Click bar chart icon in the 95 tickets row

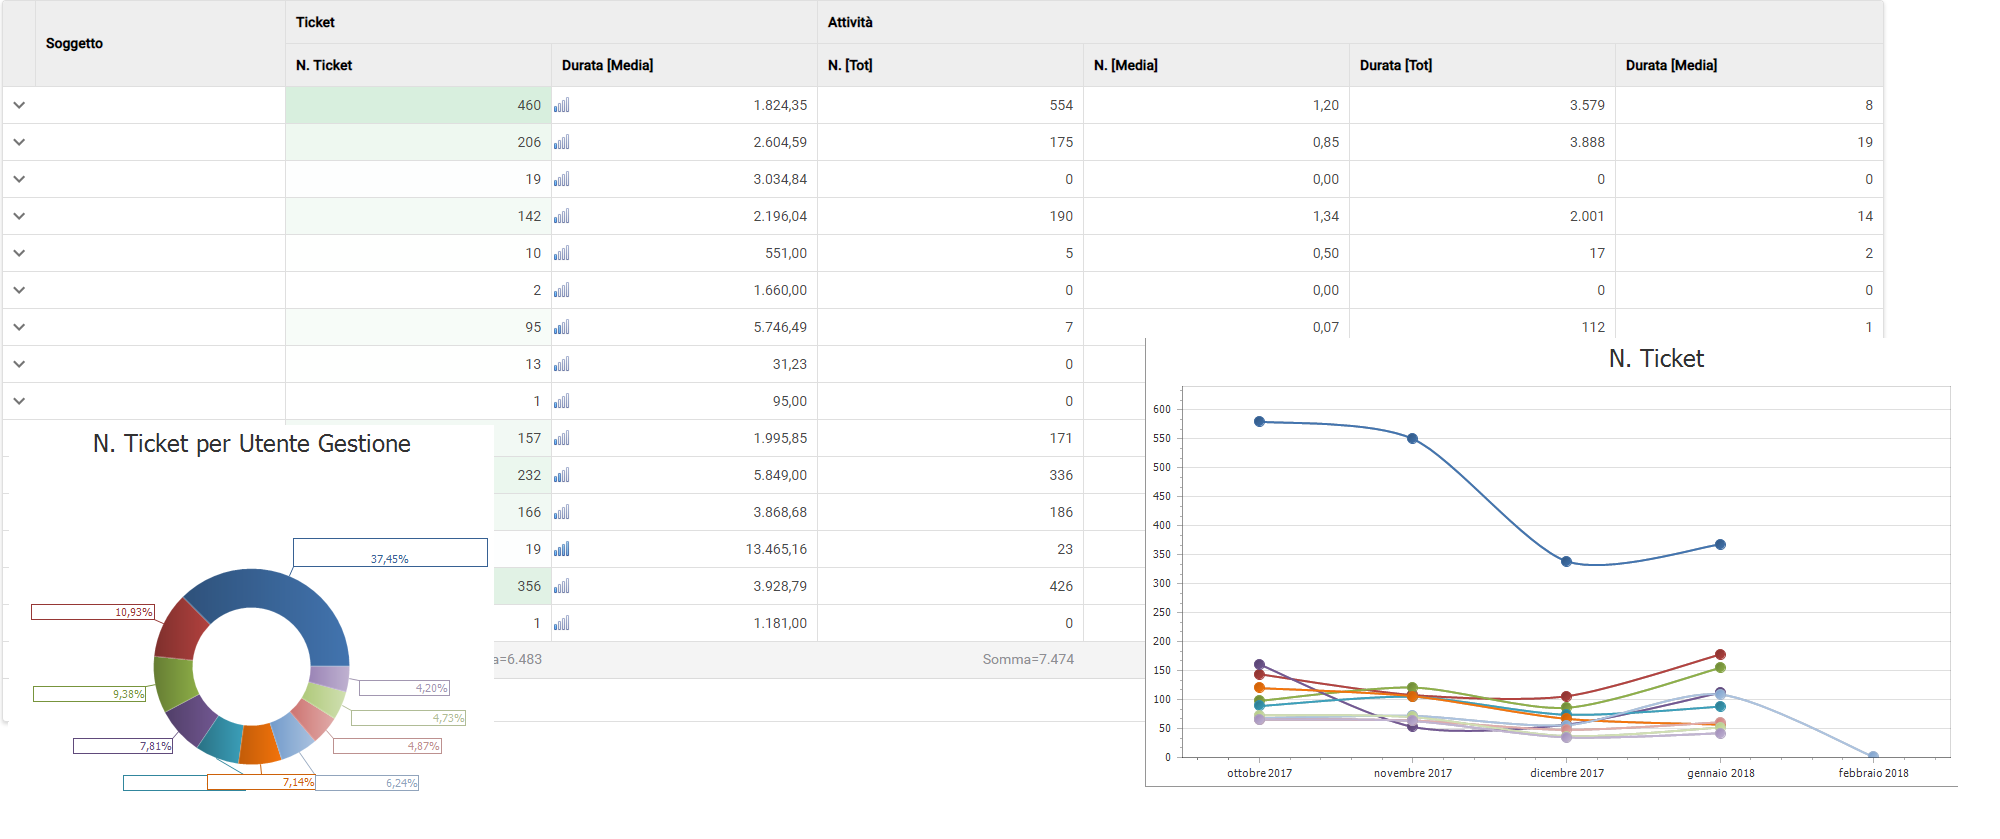[x=562, y=327]
